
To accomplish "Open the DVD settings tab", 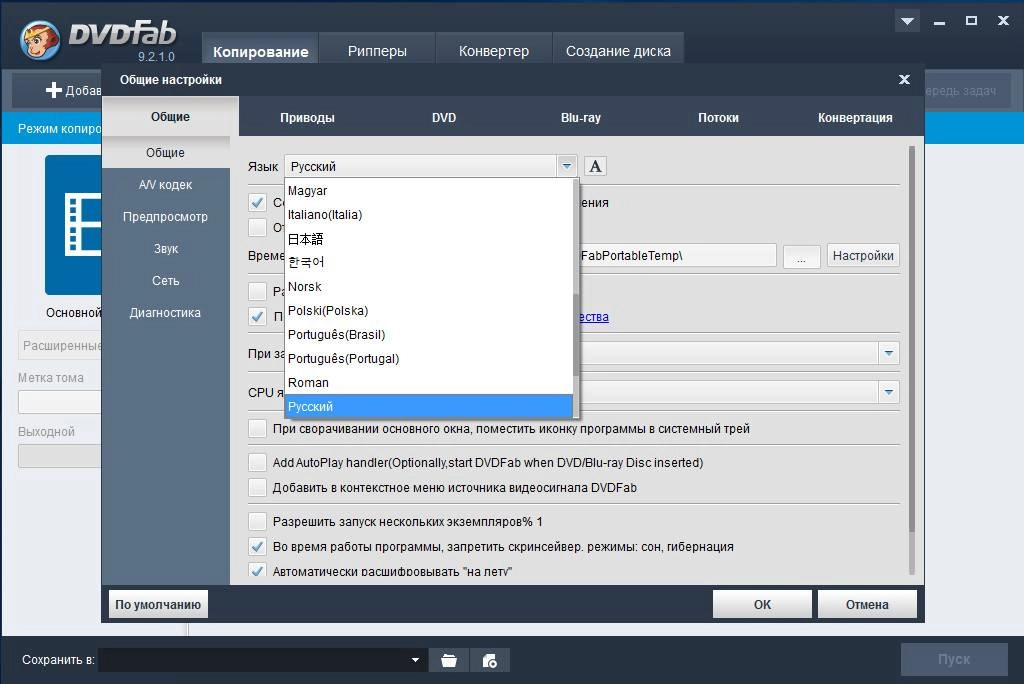I will point(443,118).
